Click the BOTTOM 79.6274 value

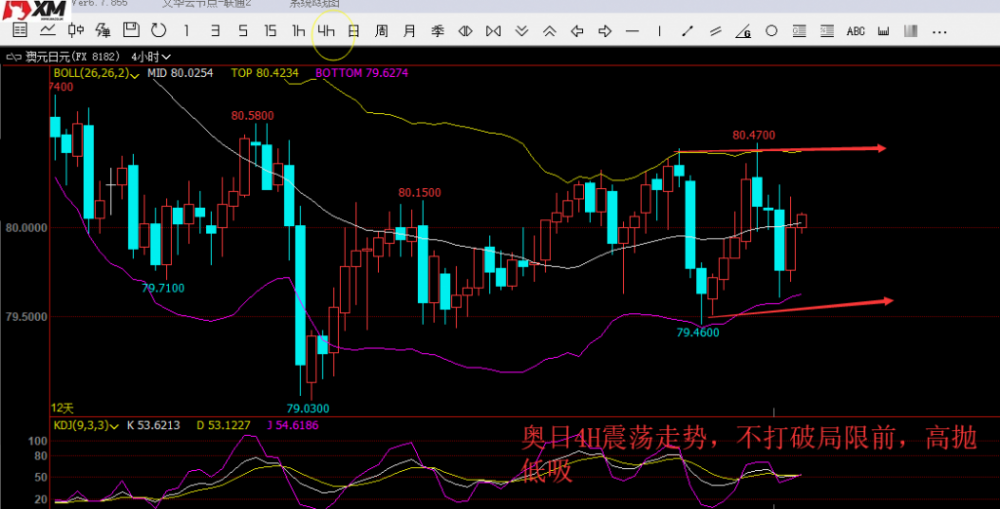tap(362, 73)
